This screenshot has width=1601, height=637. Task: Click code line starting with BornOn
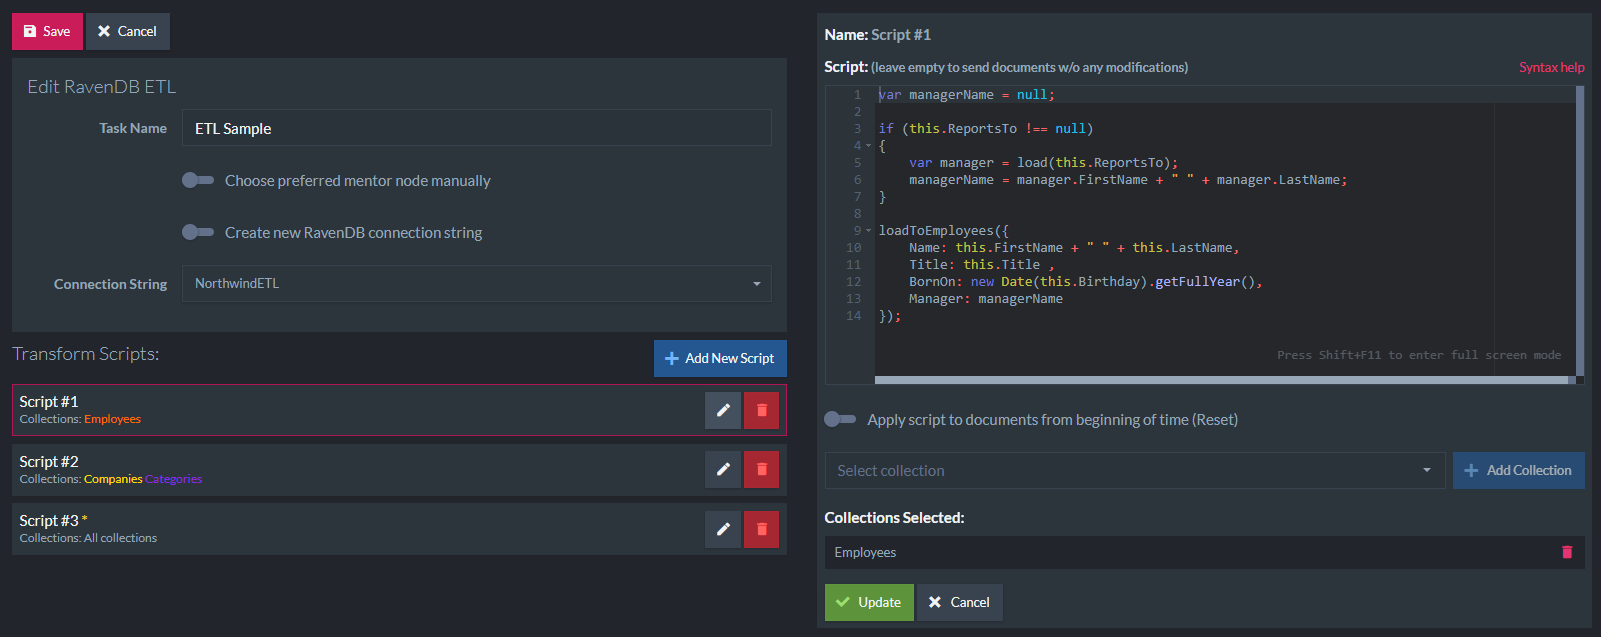(x=1085, y=282)
